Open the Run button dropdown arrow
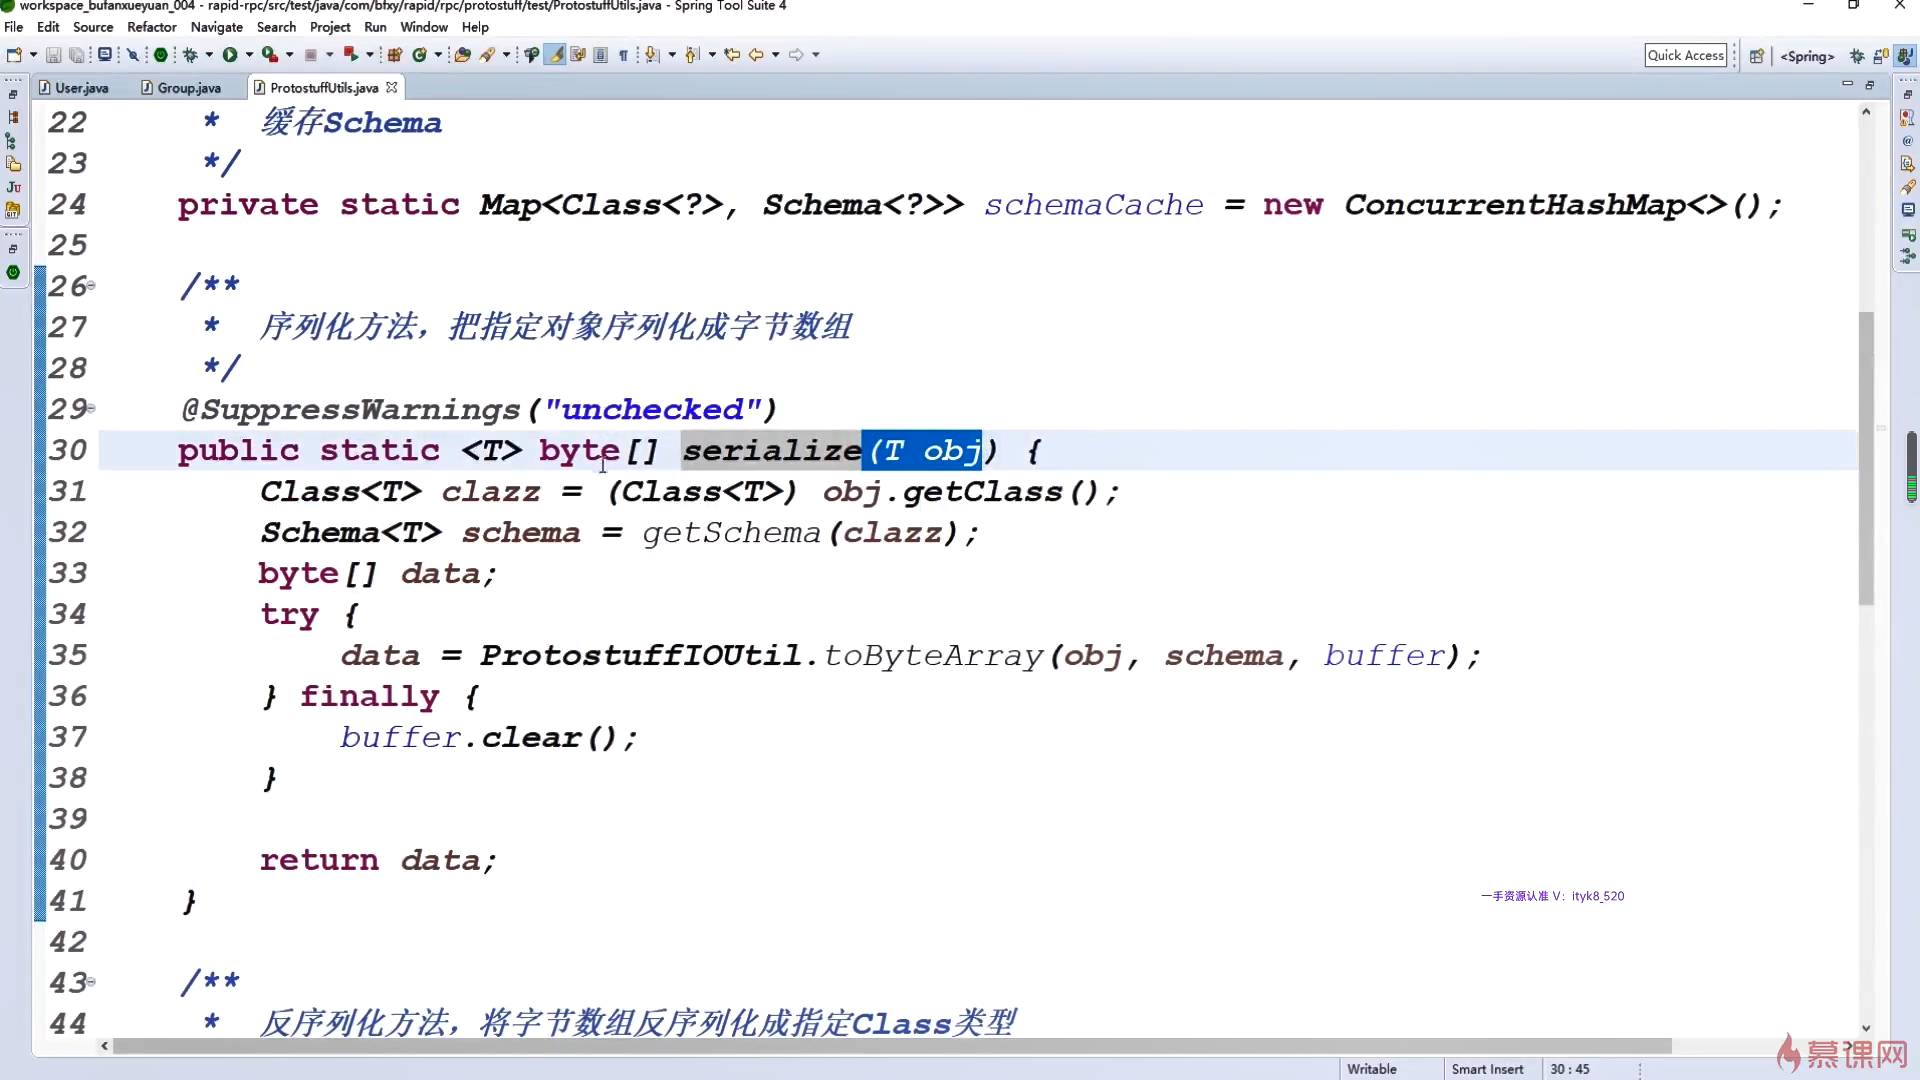This screenshot has height=1080, width=1920. tap(249, 55)
